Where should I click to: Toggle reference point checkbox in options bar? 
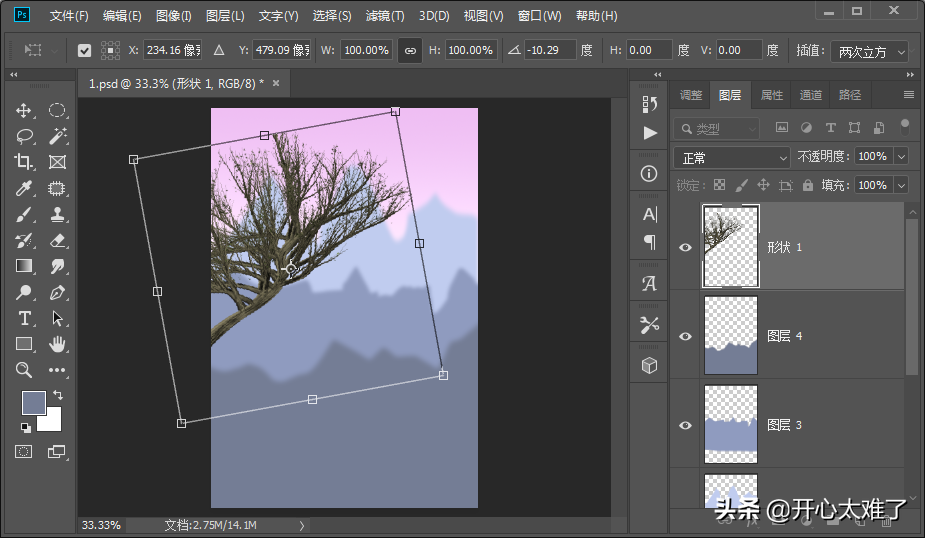pos(84,51)
